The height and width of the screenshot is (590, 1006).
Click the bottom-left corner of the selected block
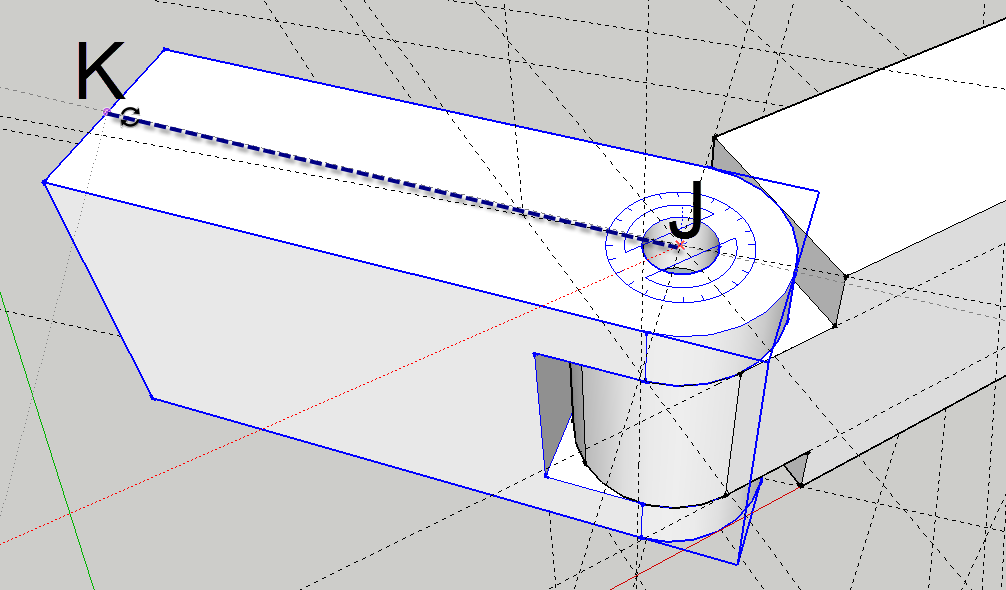[x=152, y=398]
